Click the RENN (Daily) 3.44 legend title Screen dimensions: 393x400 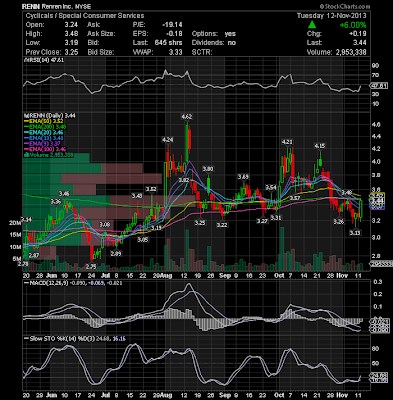pyautogui.click(x=50, y=115)
